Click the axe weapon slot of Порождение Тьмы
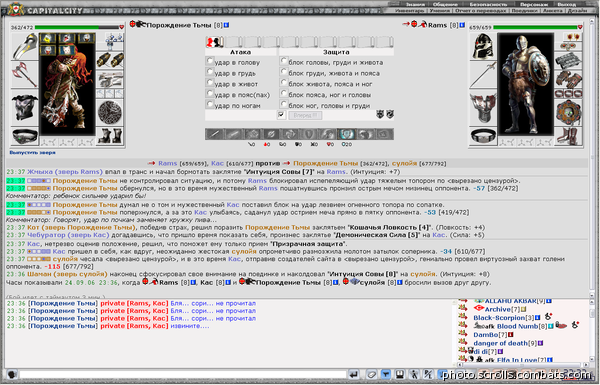600x385 pixels. tap(24, 74)
